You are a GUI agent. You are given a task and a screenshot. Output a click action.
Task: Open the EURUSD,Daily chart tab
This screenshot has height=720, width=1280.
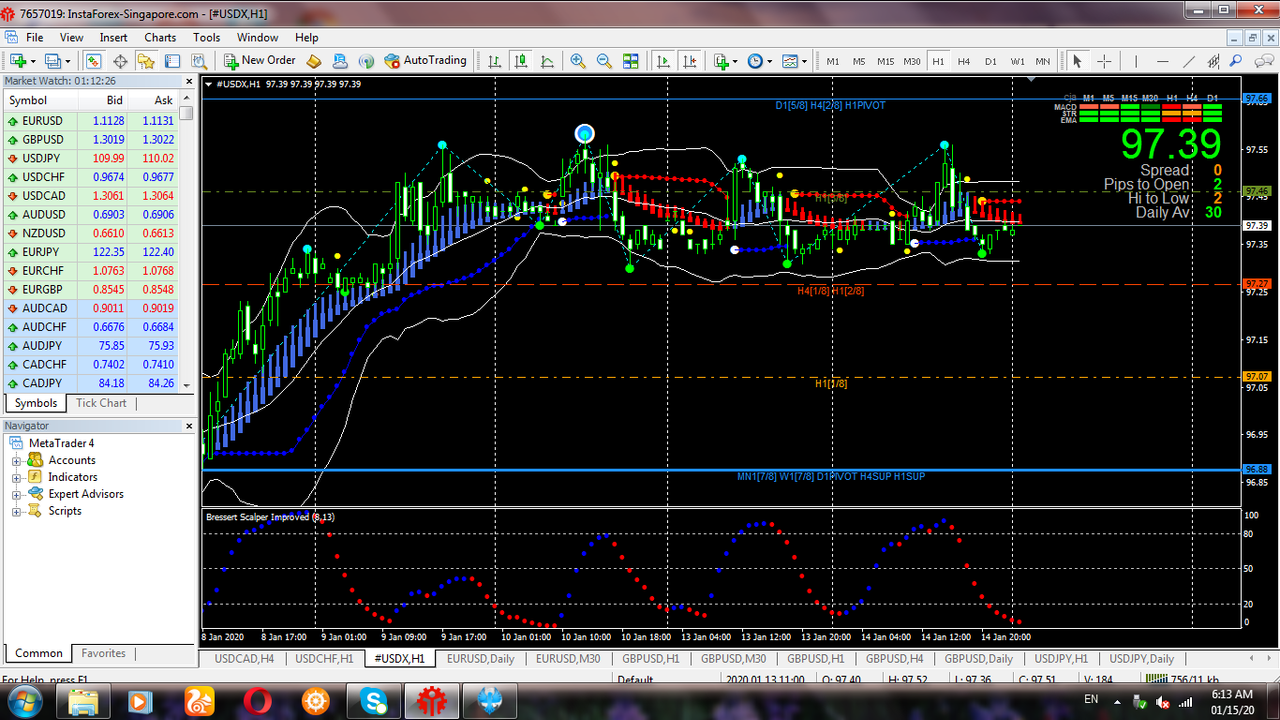(481, 659)
